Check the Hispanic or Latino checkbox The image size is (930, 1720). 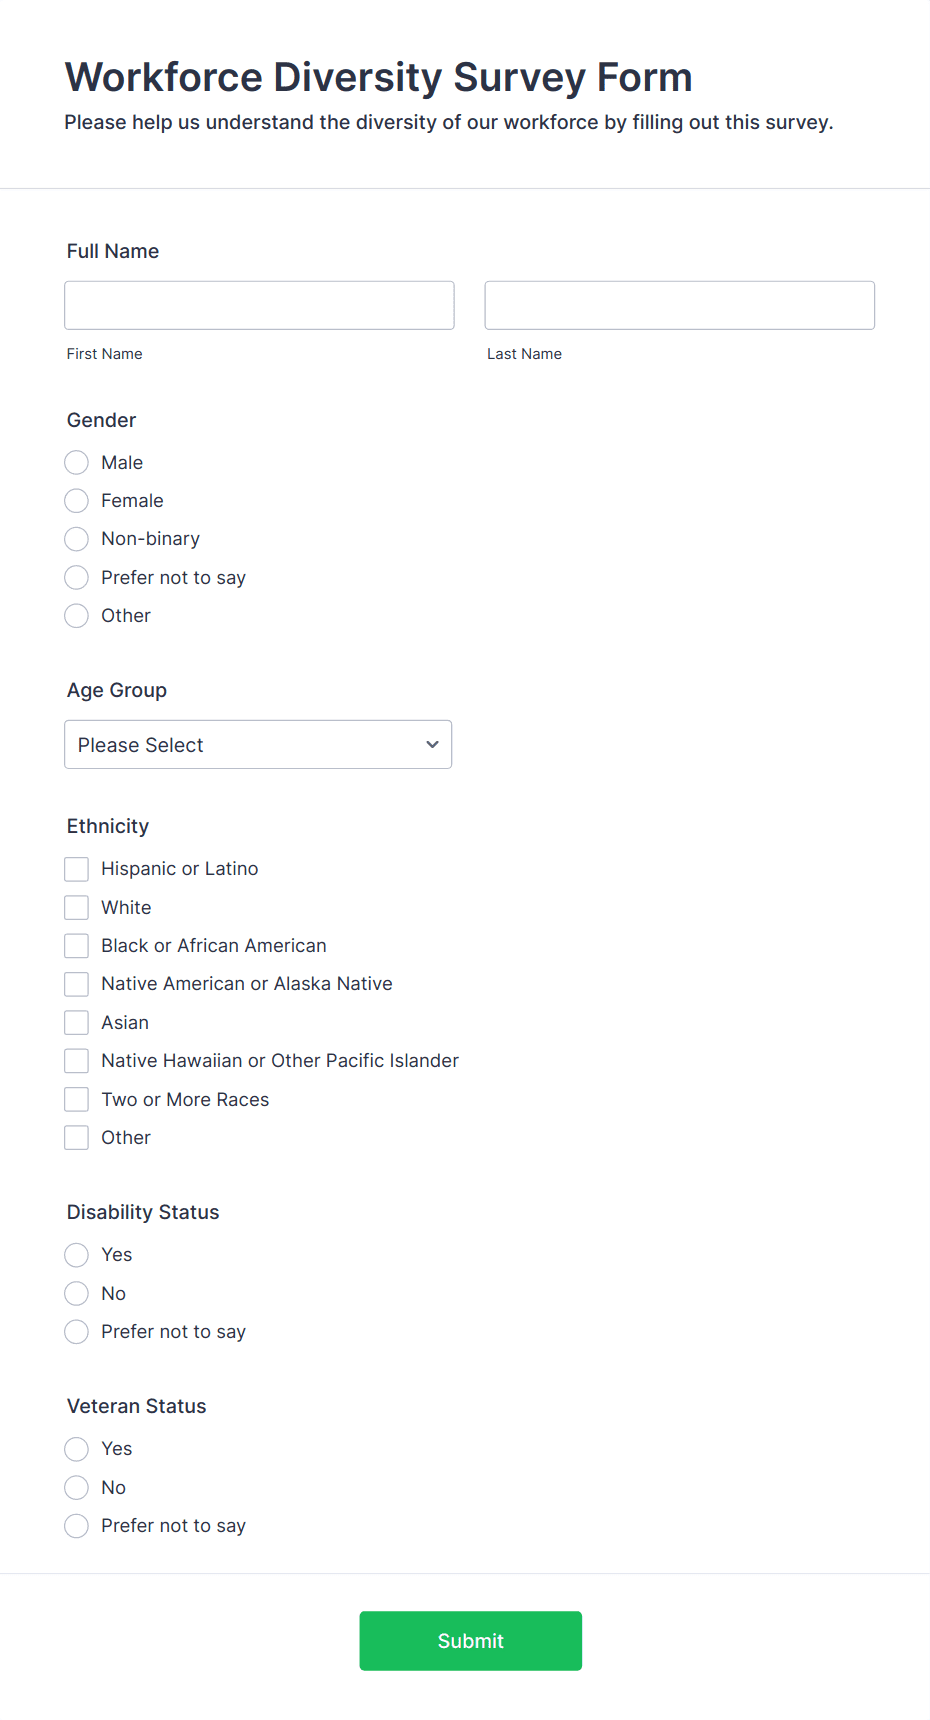76,868
